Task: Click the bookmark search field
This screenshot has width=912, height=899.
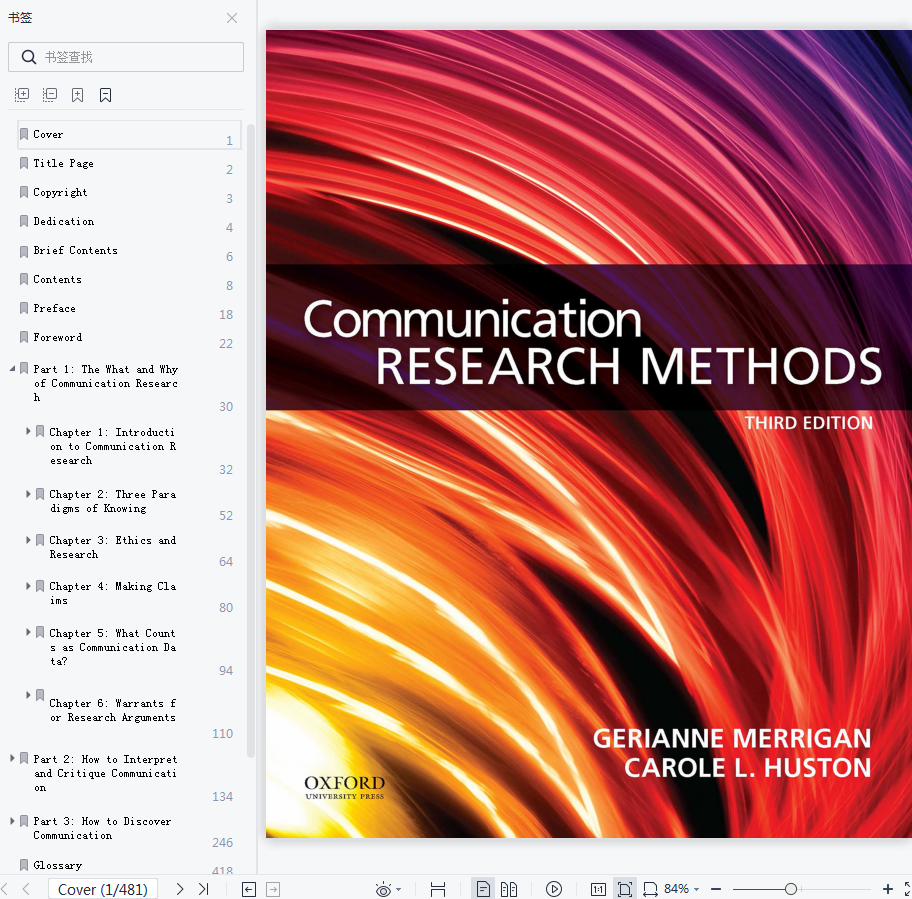Action: point(126,57)
